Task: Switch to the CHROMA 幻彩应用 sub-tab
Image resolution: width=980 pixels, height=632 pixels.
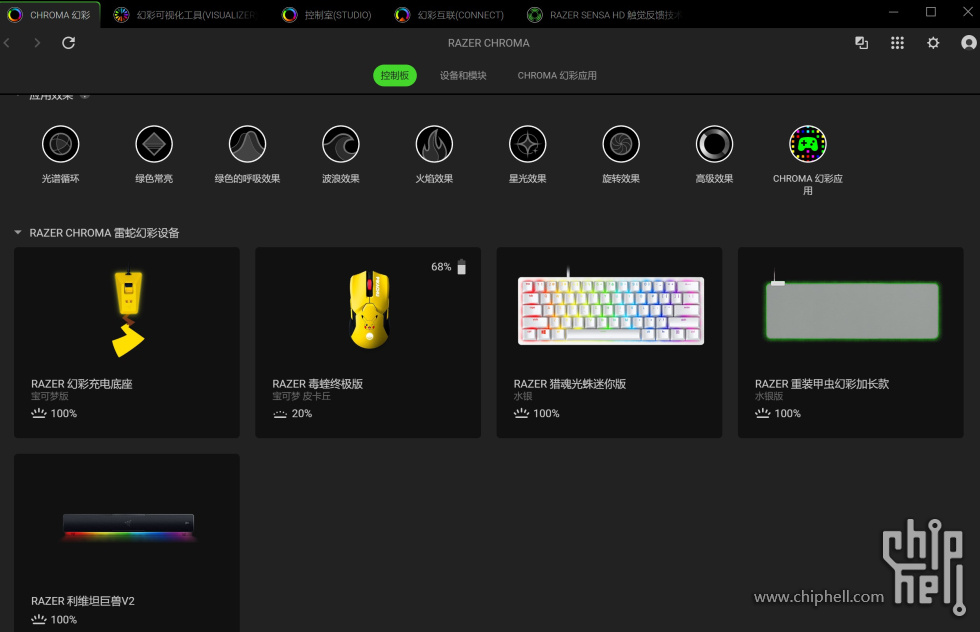Action: pos(557,76)
